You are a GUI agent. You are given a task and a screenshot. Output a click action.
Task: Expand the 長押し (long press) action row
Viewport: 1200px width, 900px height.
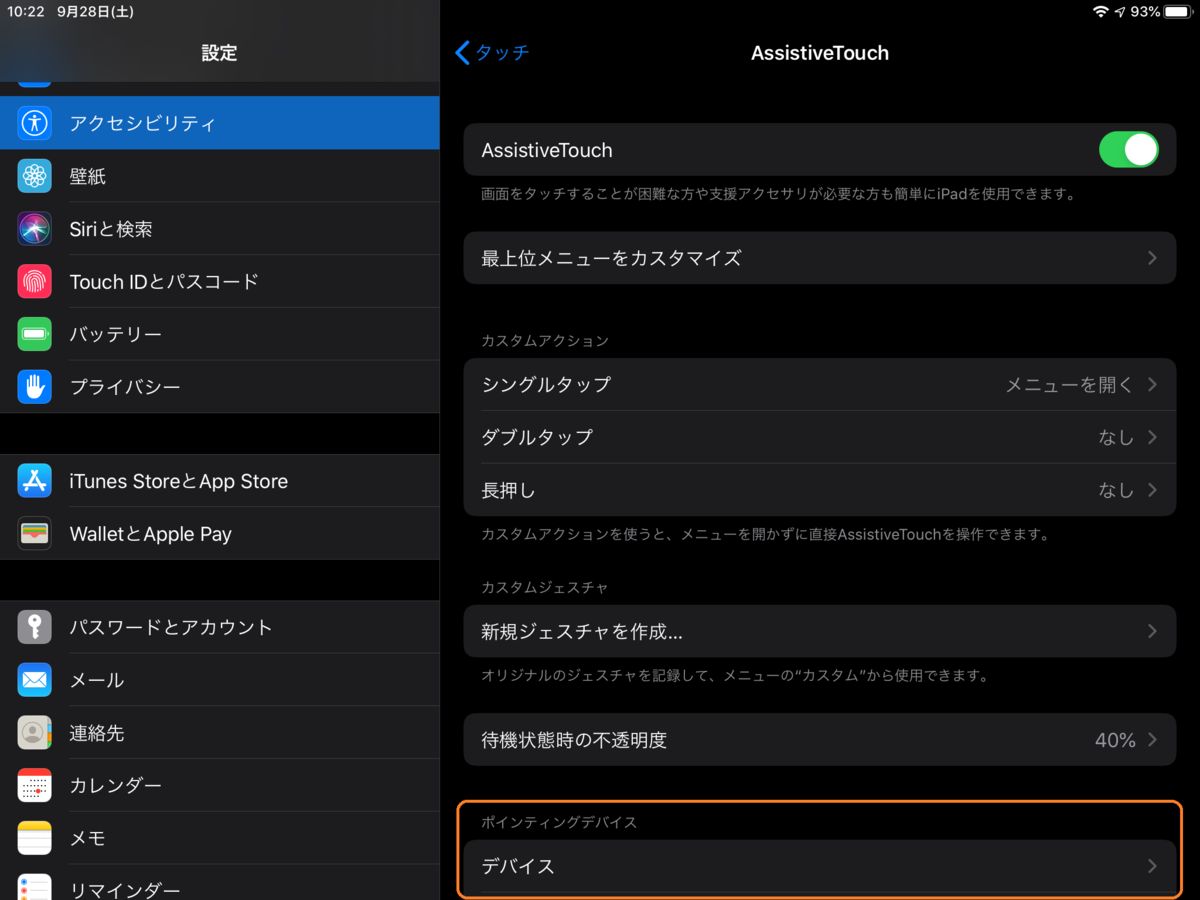(820, 490)
